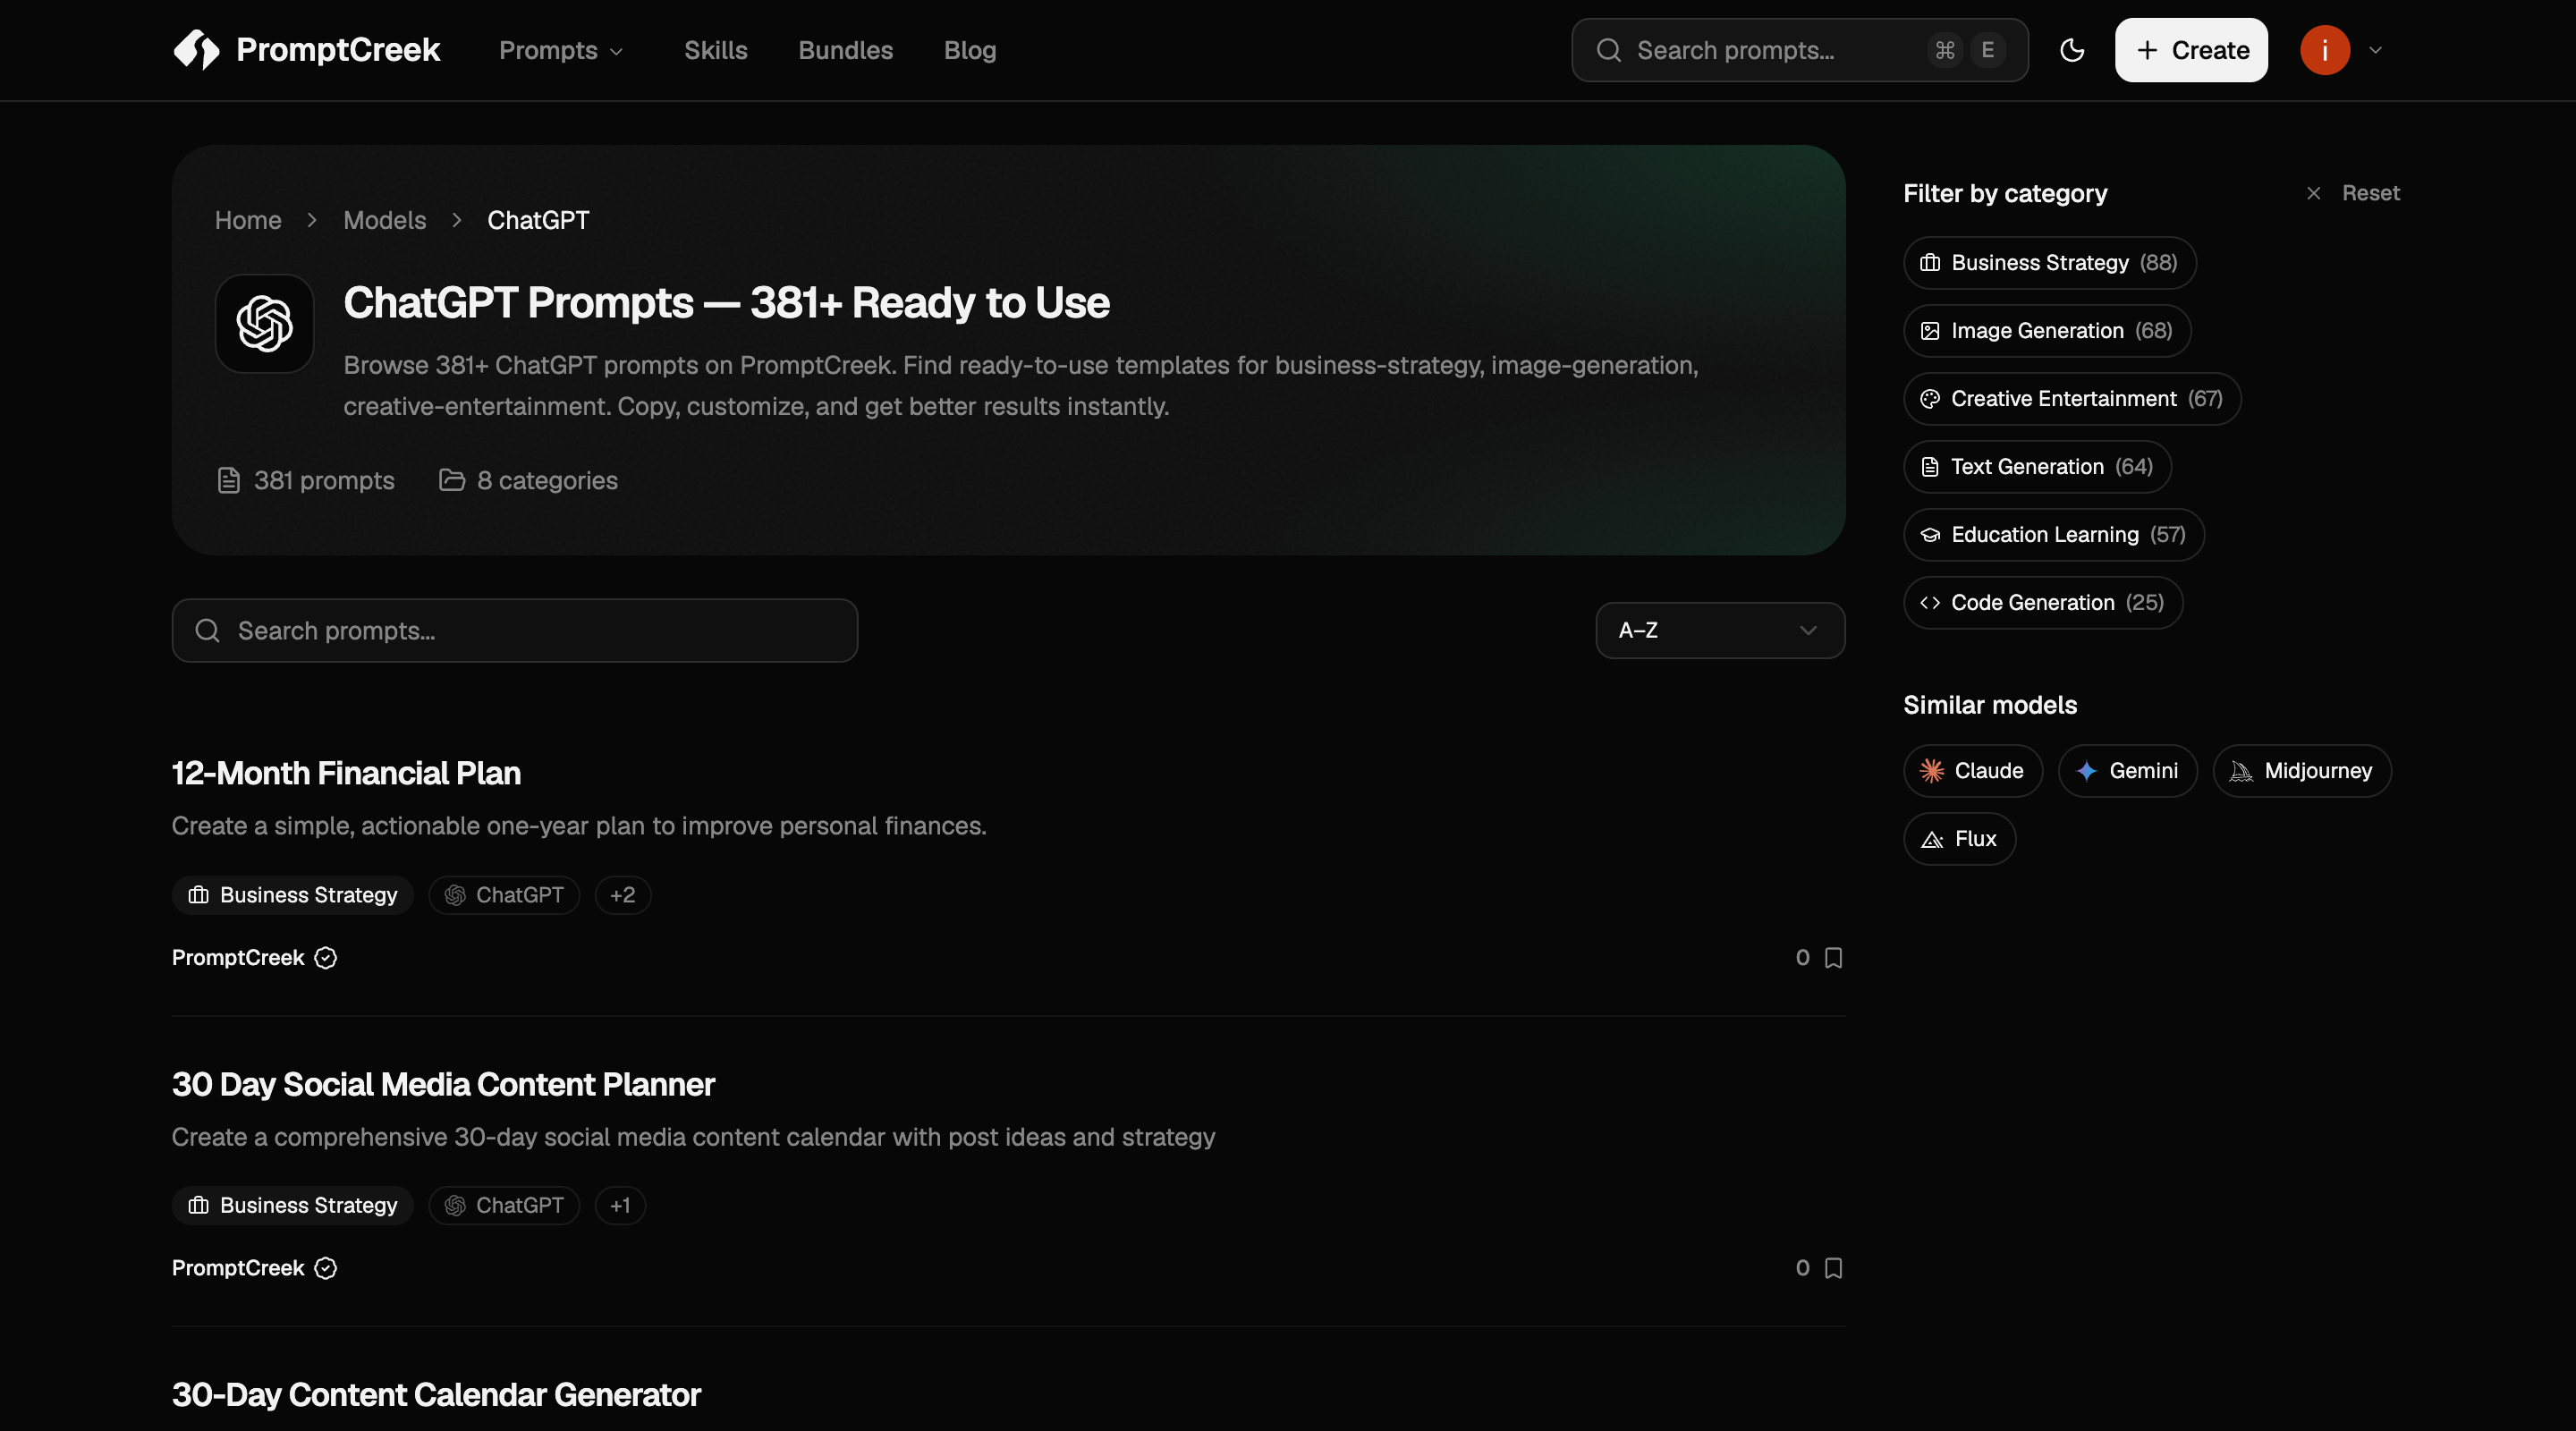Click the 381 prompts document icon
2576x1431 pixels.
coord(229,481)
